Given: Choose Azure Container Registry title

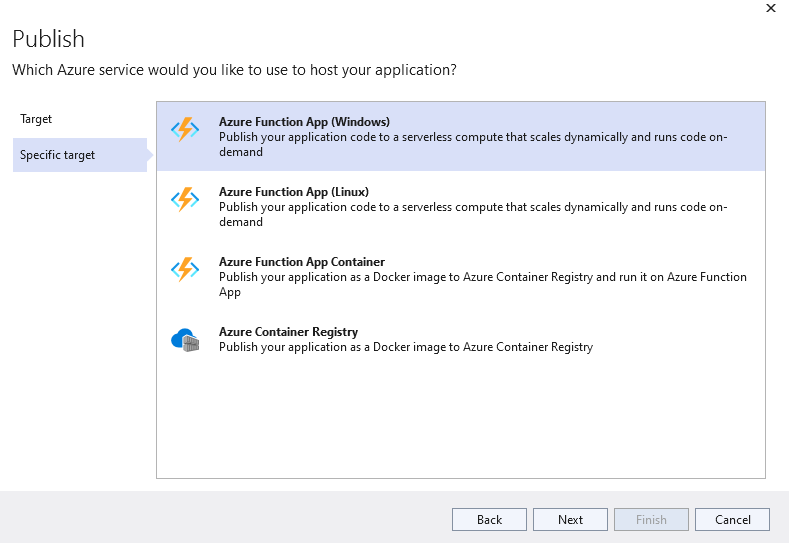Looking at the screenshot, I should pyautogui.click(x=288, y=332).
